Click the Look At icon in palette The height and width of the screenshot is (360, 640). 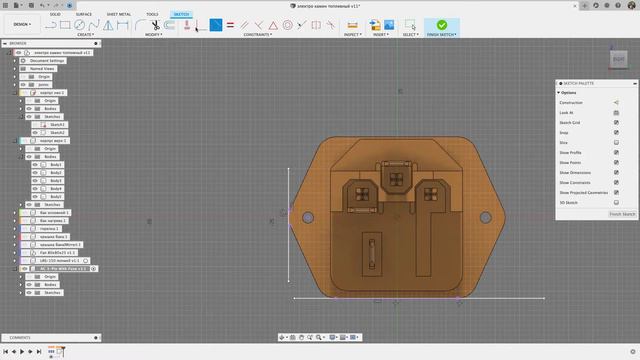616,113
